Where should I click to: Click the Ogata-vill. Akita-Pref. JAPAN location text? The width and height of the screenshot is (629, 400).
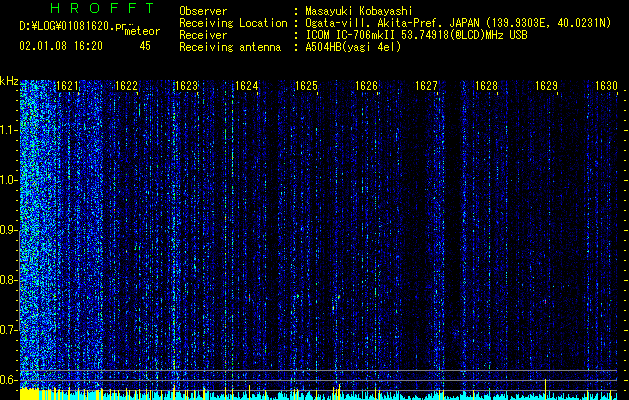coord(392,23)
